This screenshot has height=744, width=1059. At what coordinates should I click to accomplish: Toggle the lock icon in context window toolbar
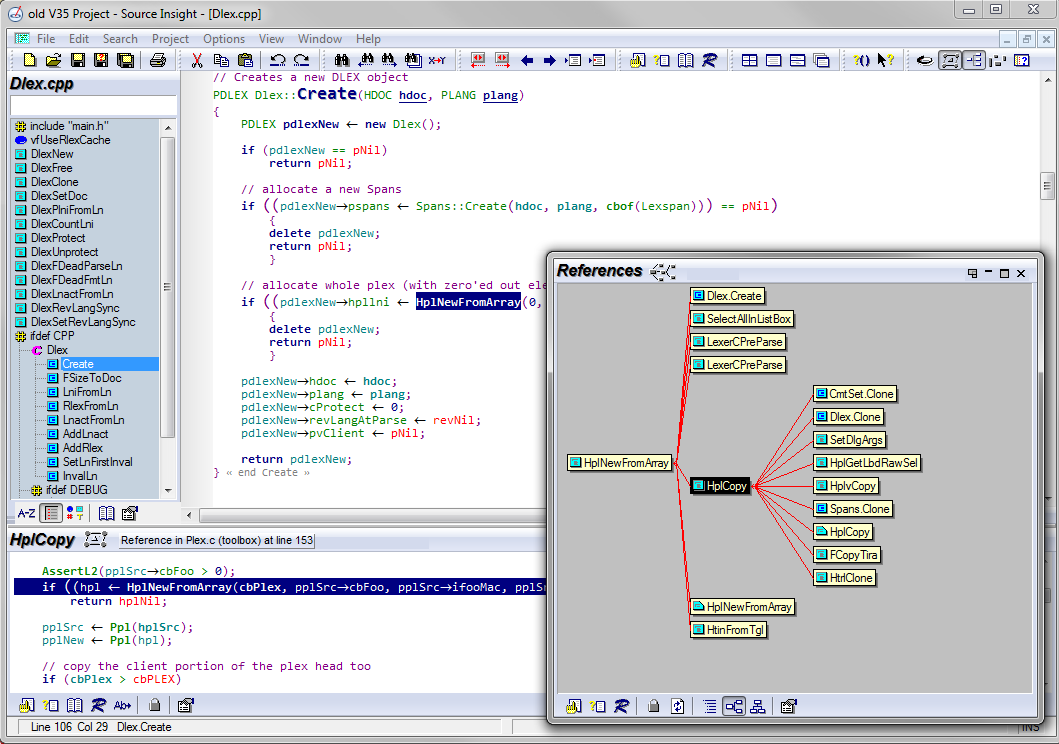point(154,706)
